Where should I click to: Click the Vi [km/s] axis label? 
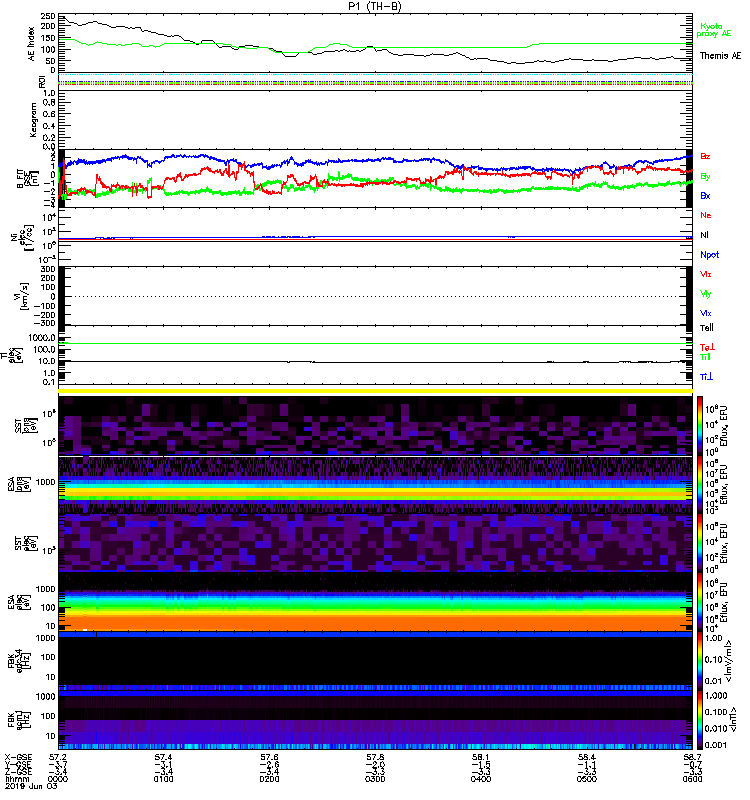23,296
